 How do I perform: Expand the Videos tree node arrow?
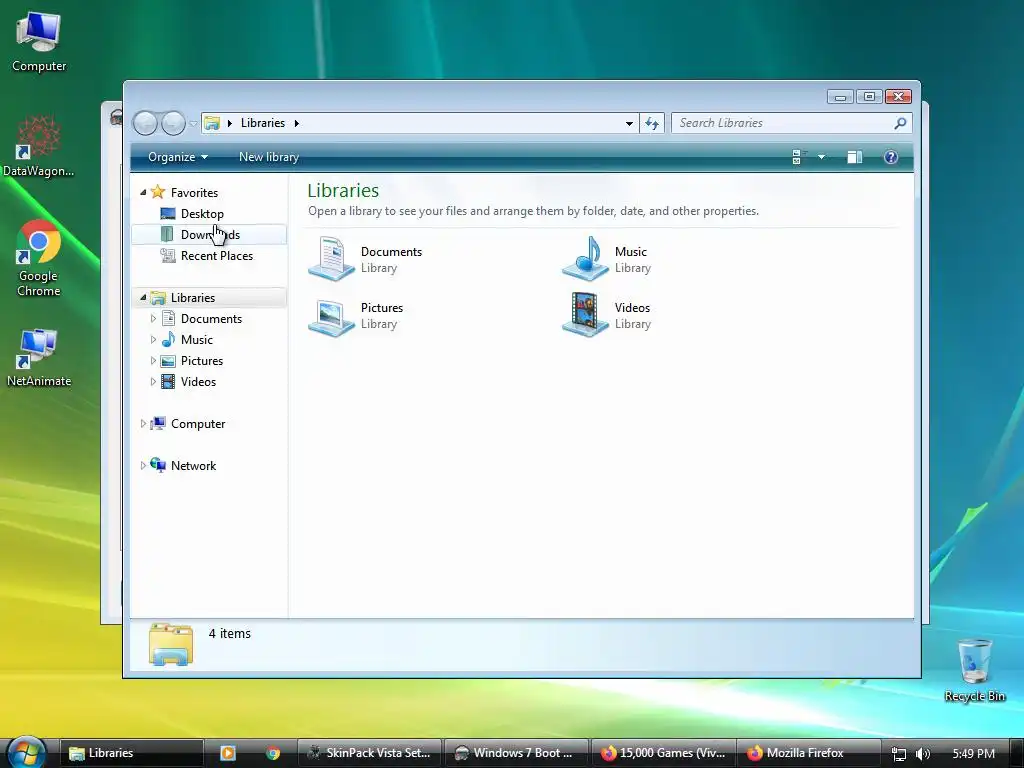tap(153, 381)
